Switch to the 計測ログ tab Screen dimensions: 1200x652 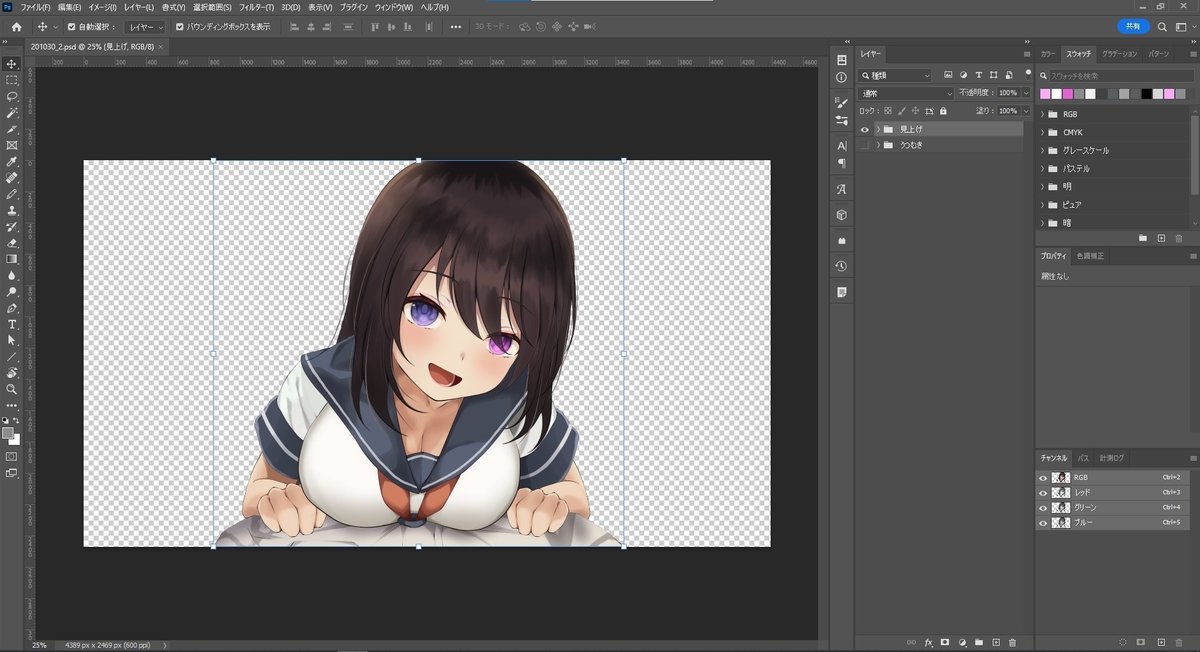point(1111,458)
